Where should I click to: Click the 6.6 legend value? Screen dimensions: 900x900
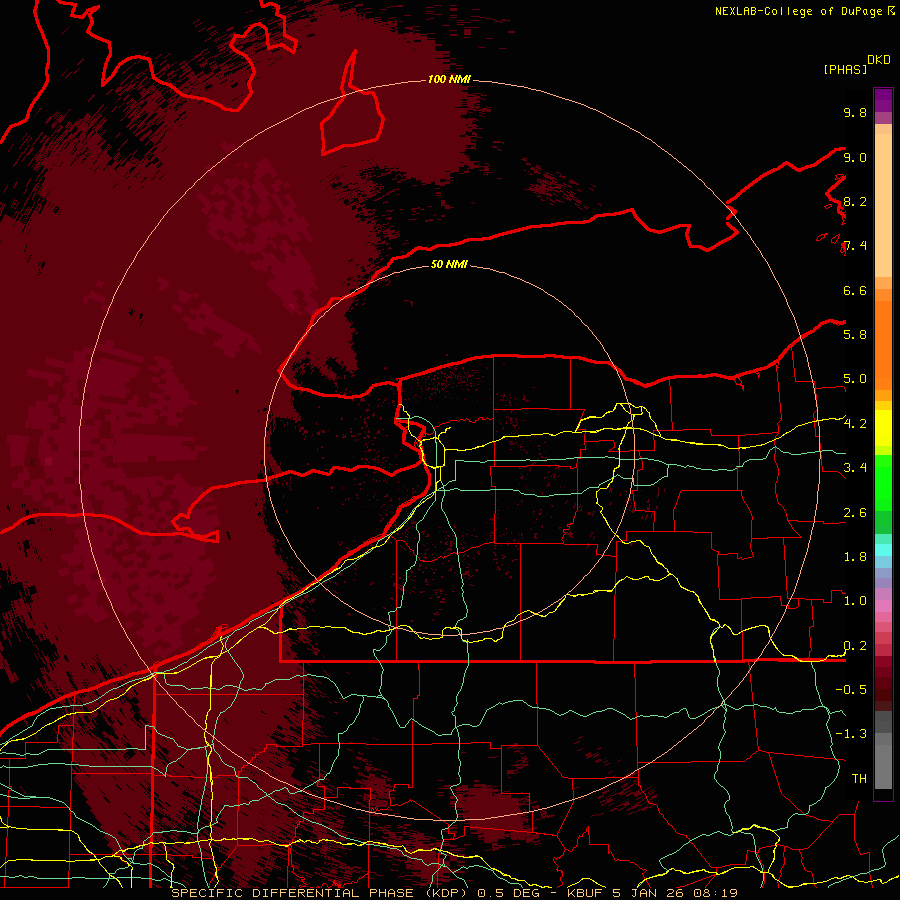tap(855, 290)
